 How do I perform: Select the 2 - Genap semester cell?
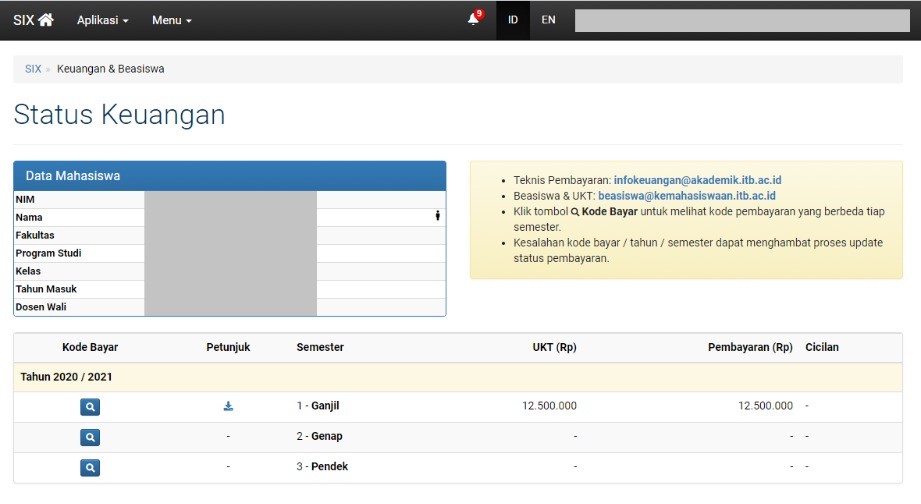point(320,436)
